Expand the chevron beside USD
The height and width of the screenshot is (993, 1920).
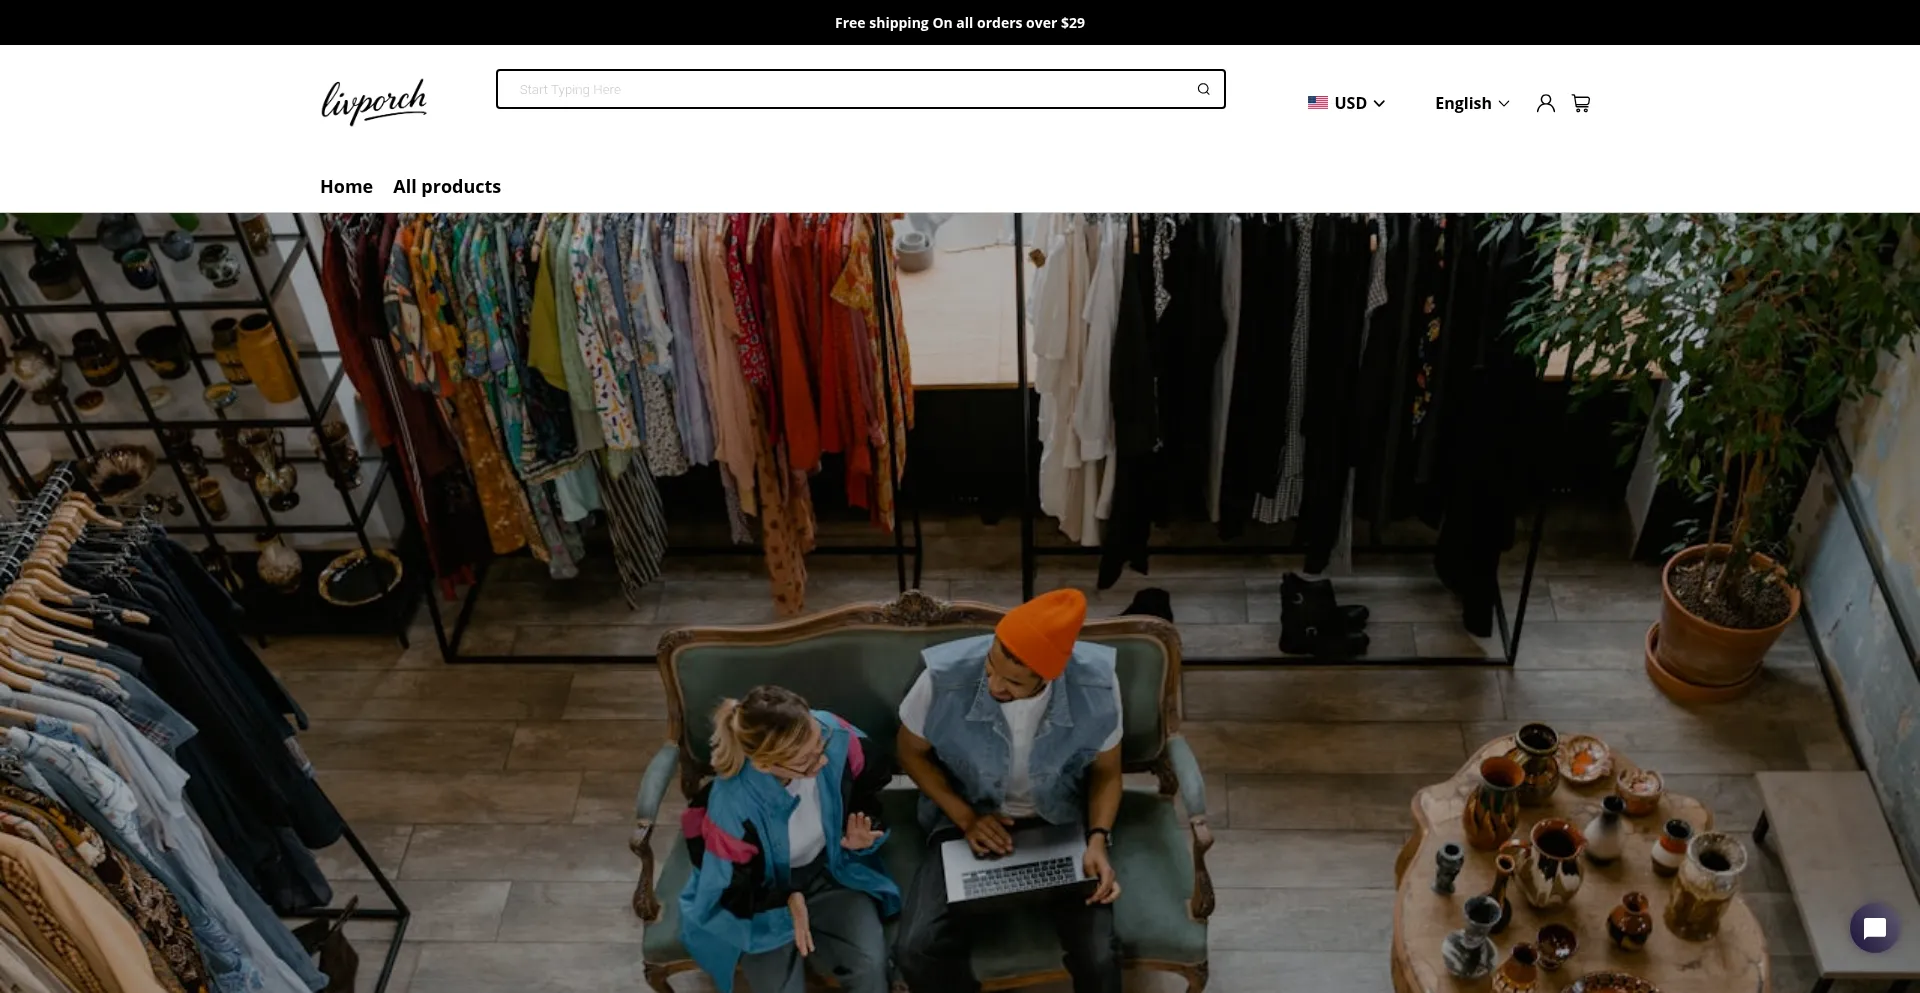click(x=1379, y=103)
